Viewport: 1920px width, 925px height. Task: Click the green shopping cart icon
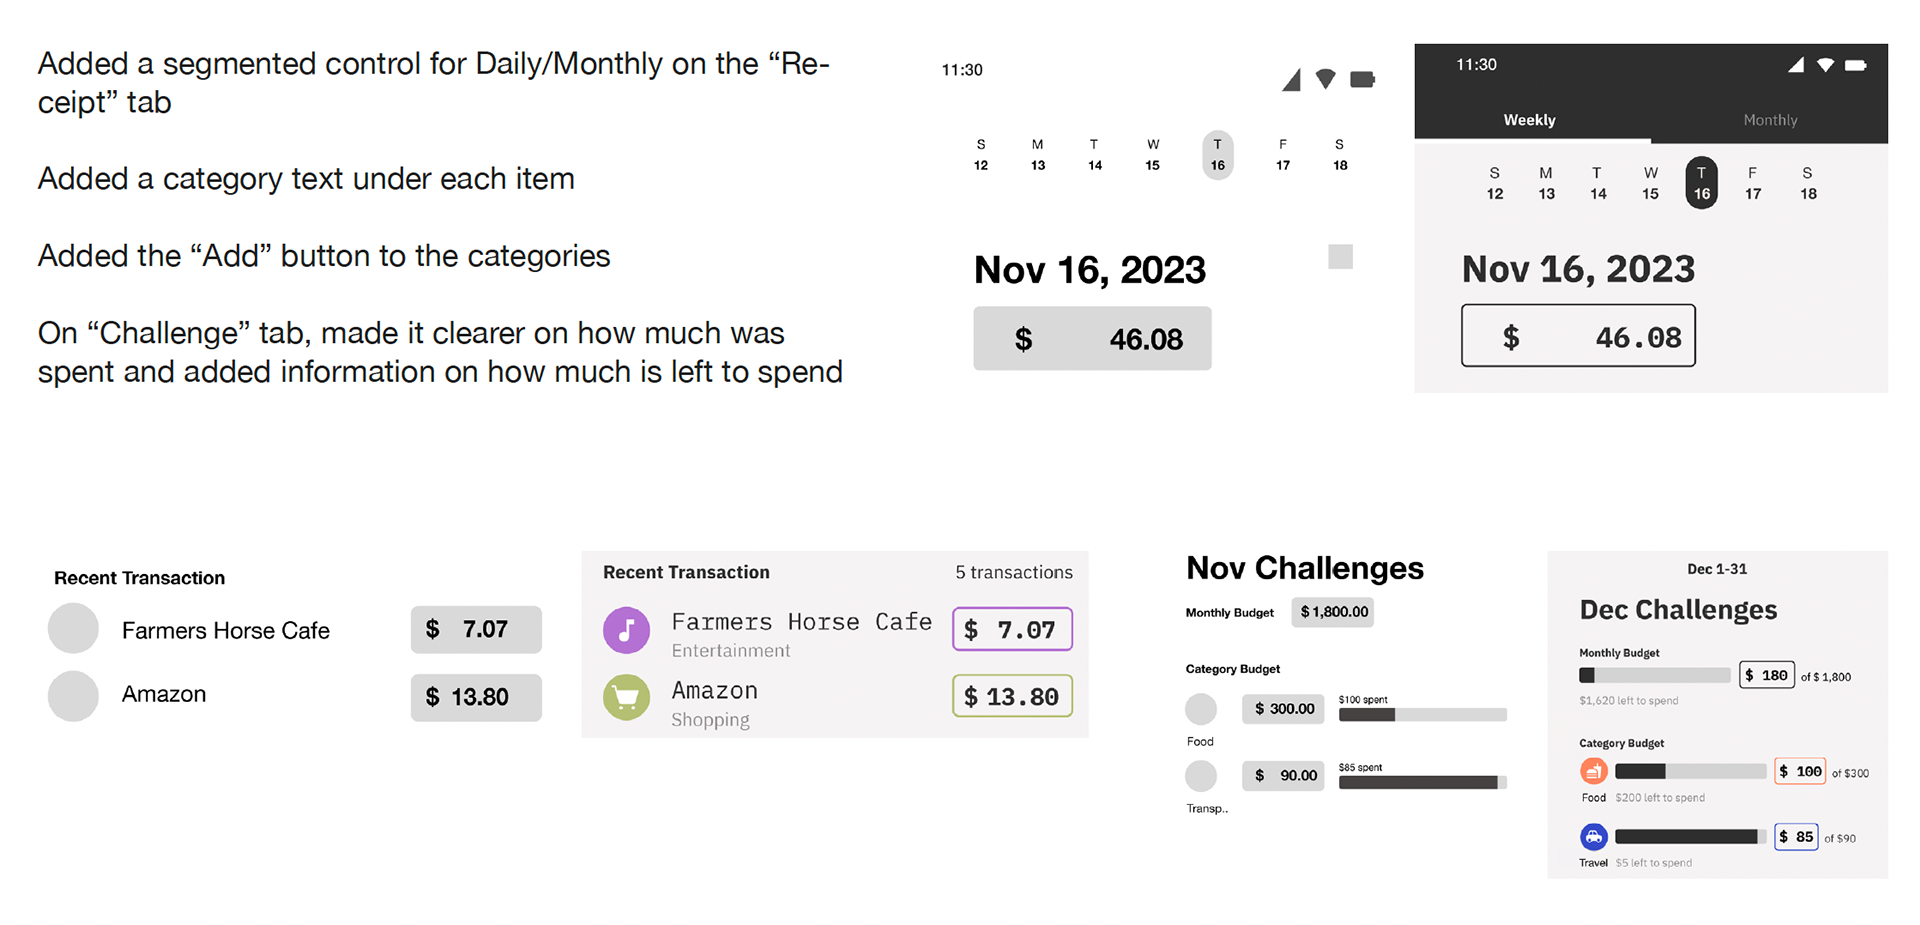pos(626,697)
